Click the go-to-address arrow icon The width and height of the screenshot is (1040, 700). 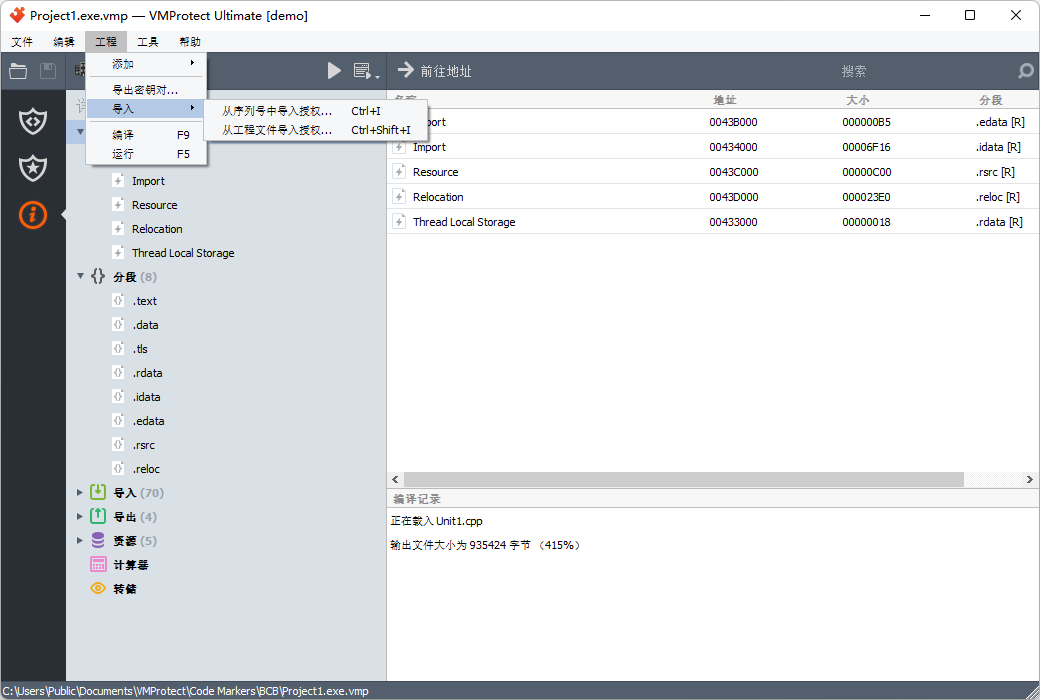point(405,70)
